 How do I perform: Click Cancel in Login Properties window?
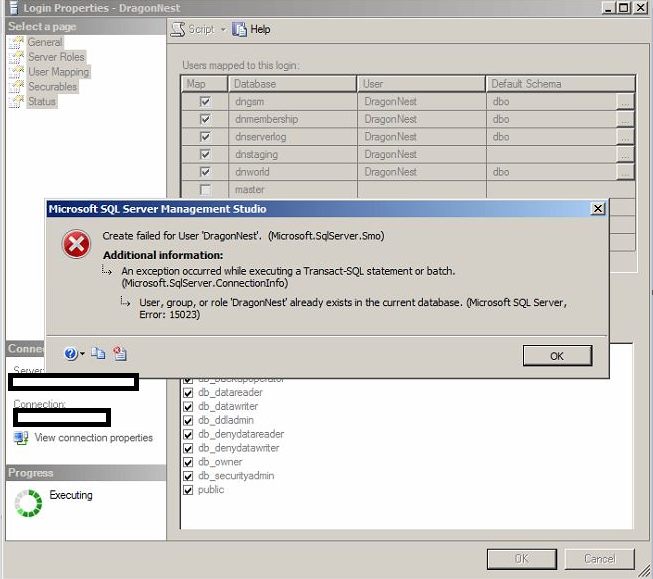pyautogui.click(x=600, y=559)
